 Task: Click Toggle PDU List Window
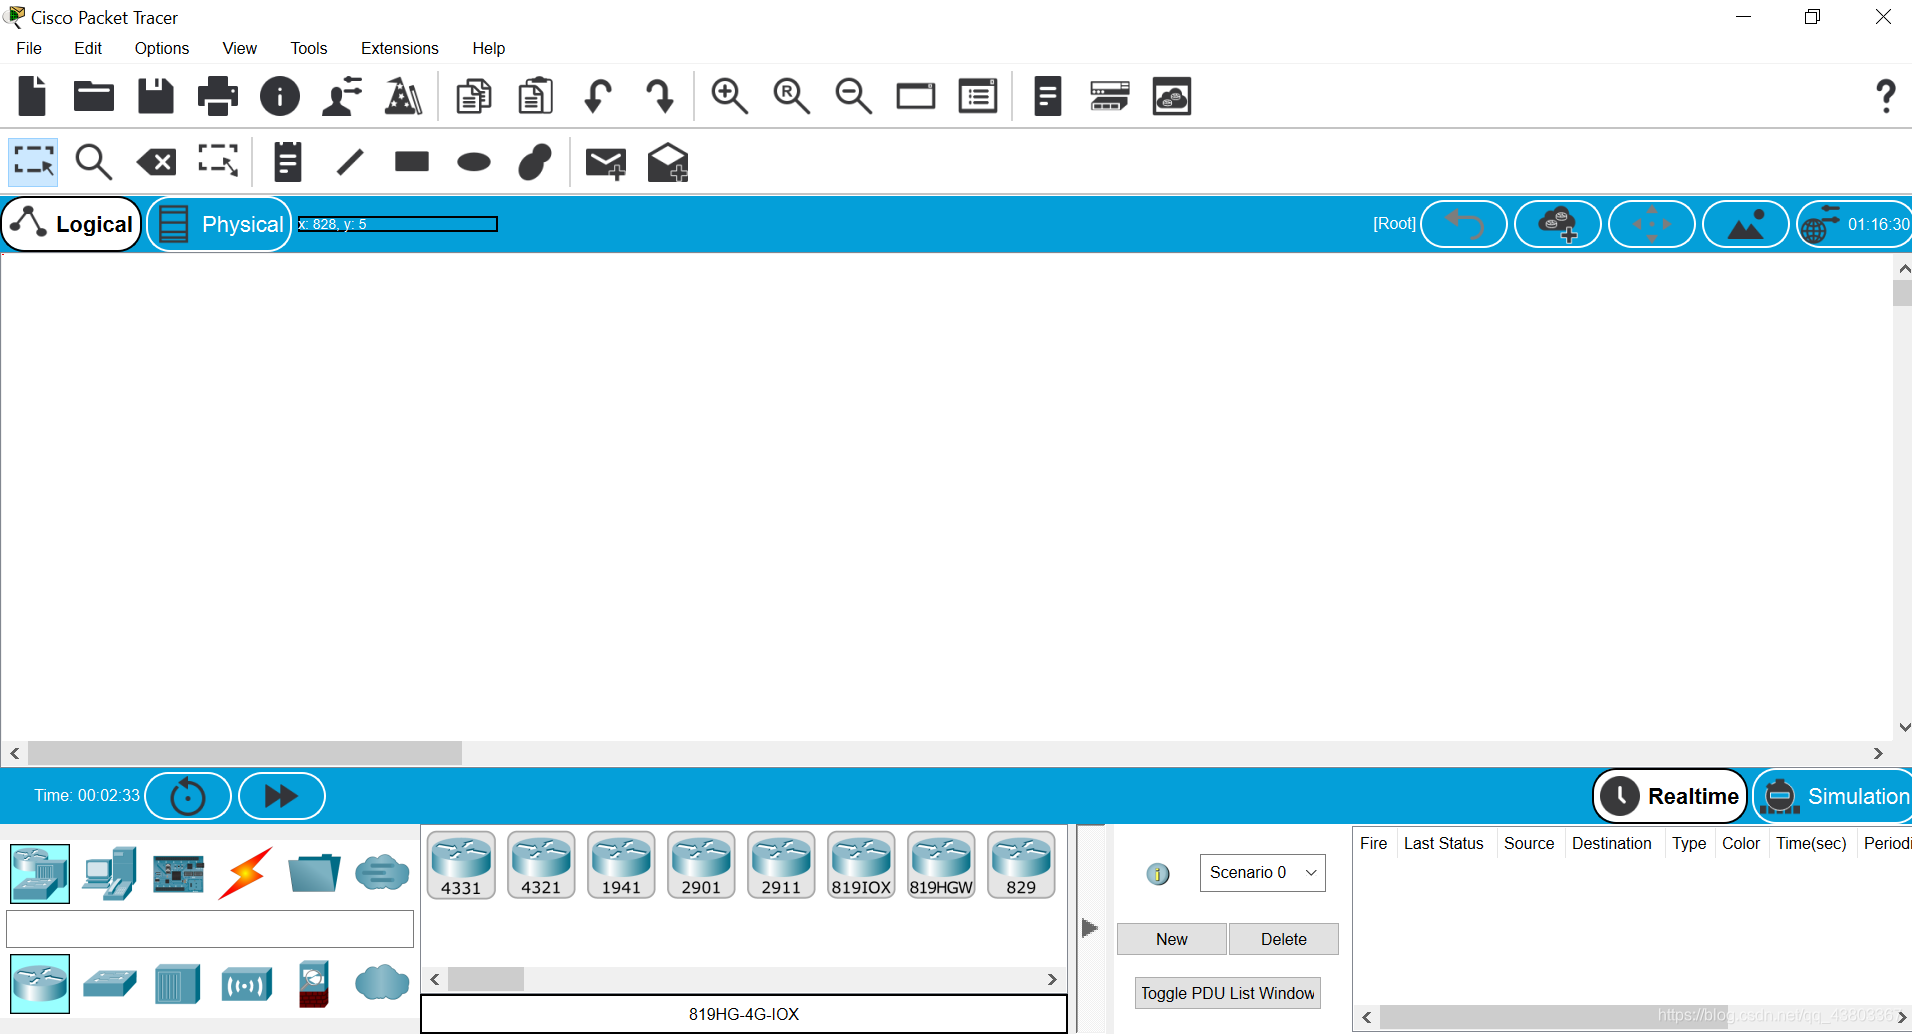1228,993
